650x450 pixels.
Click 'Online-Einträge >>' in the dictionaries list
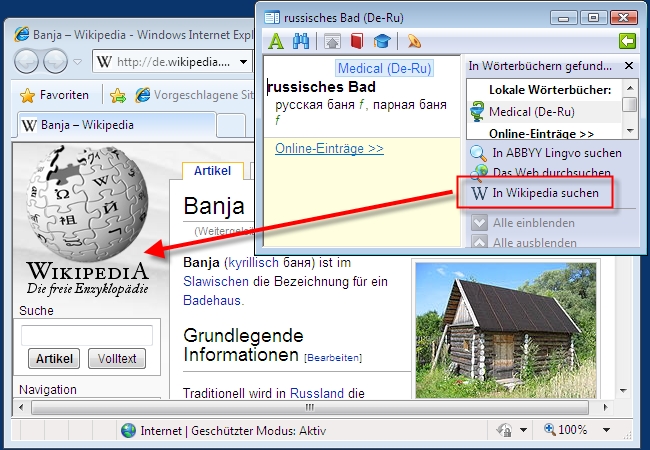pos(541,133)
